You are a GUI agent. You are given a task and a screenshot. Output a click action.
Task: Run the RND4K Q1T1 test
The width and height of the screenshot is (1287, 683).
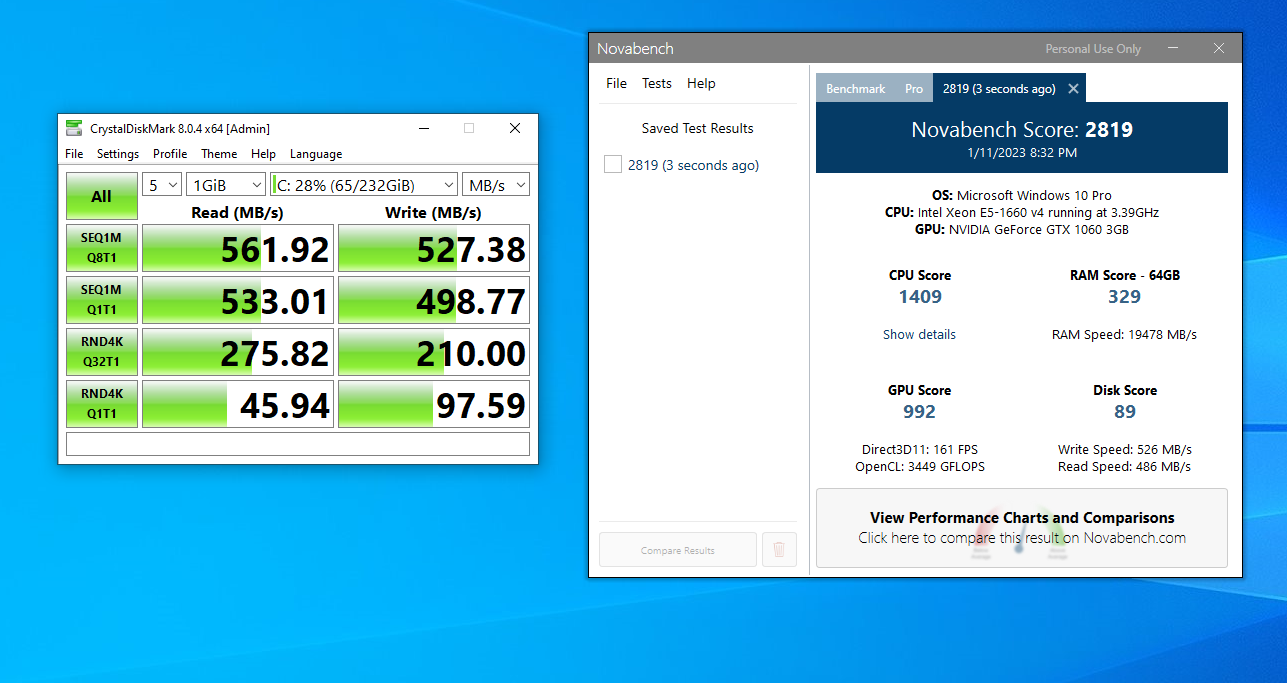click(102, 404)
